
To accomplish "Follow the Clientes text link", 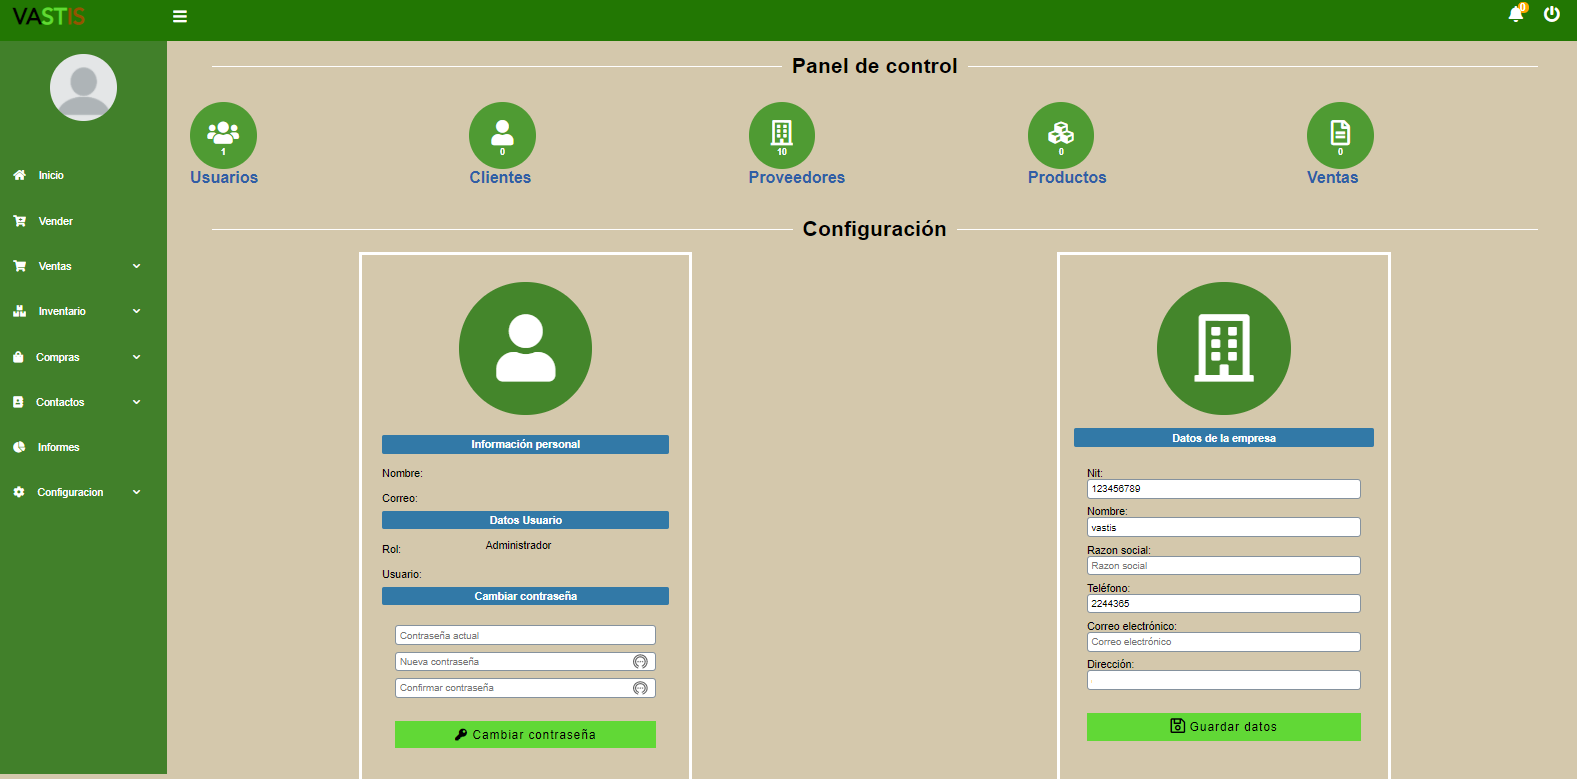I will (x=500, y=177).
